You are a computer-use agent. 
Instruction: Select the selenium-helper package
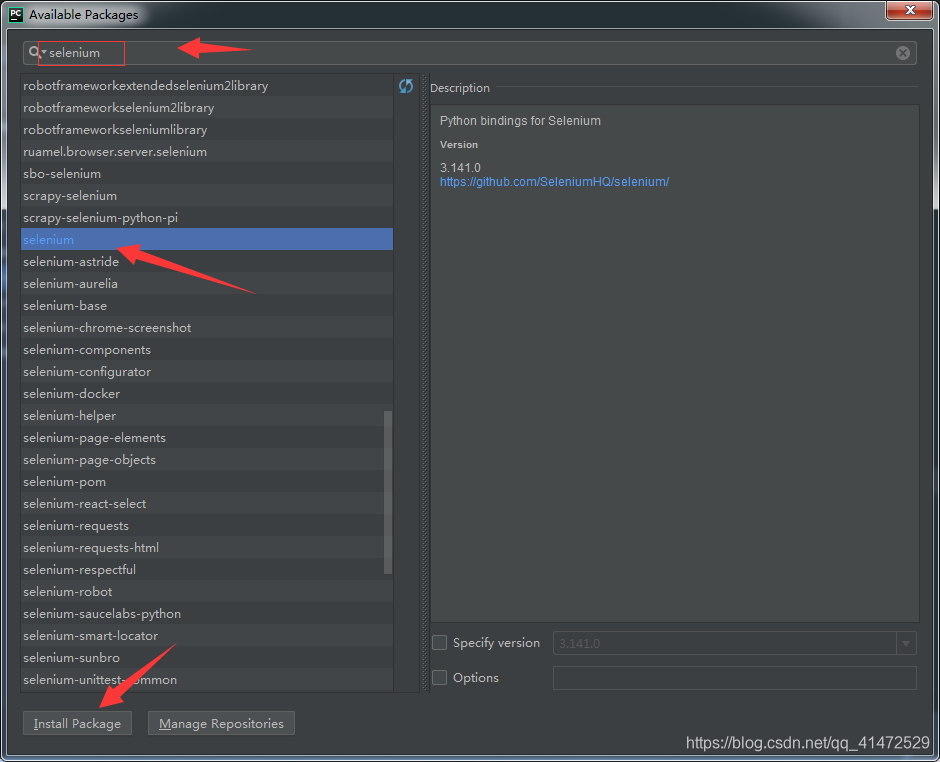pyautogui.click(x=207, y=415)
